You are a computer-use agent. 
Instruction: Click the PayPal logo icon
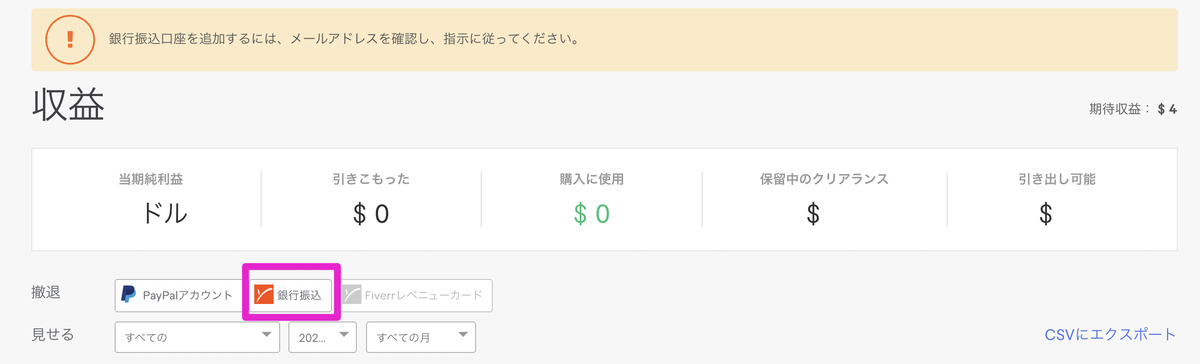pyautogui.click(x=128, y=295)
